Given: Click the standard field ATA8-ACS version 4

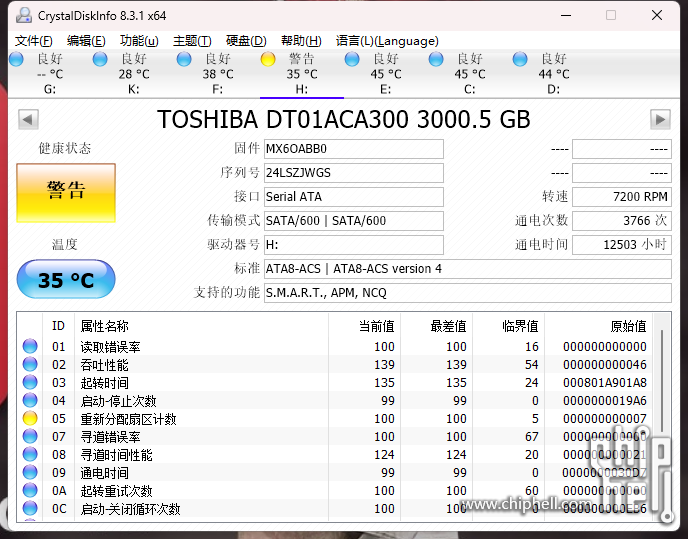Looking at the screenshot, I should [x=468, y=269].
